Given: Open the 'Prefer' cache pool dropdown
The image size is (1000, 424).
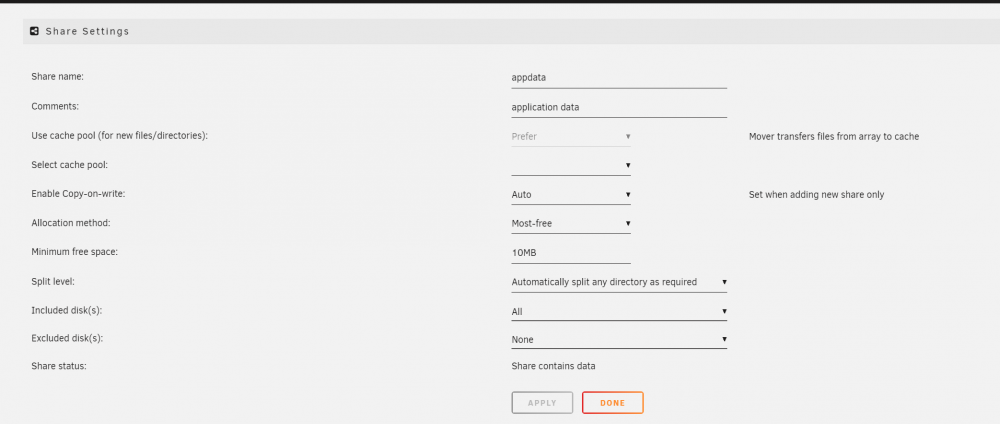Looking at the screenshot, I should coord(571,136).
